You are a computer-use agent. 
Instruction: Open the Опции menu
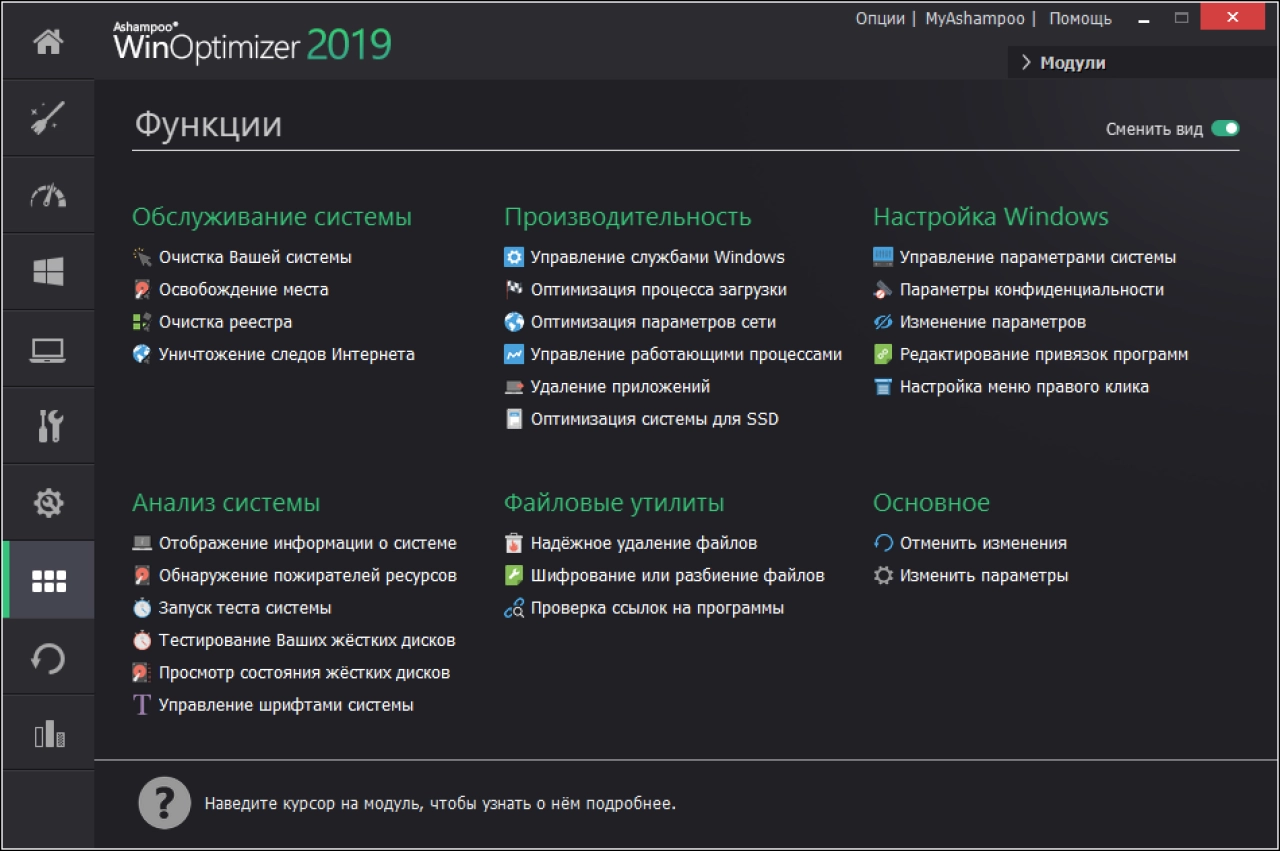point(880,18)
